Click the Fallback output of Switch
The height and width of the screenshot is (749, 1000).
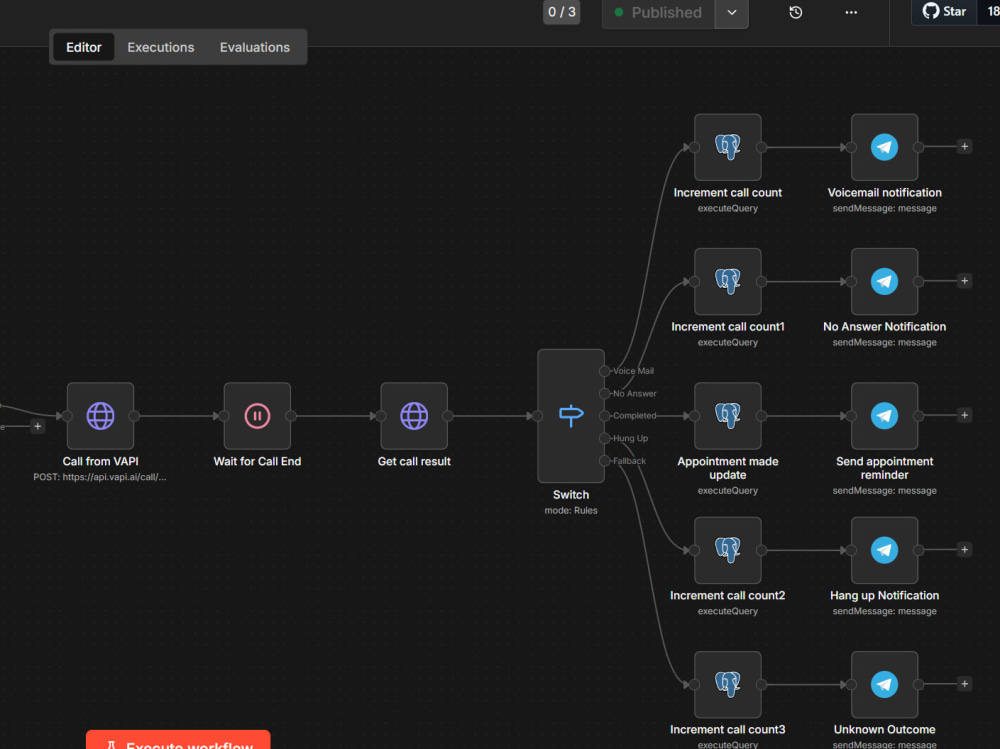[604, 461]
